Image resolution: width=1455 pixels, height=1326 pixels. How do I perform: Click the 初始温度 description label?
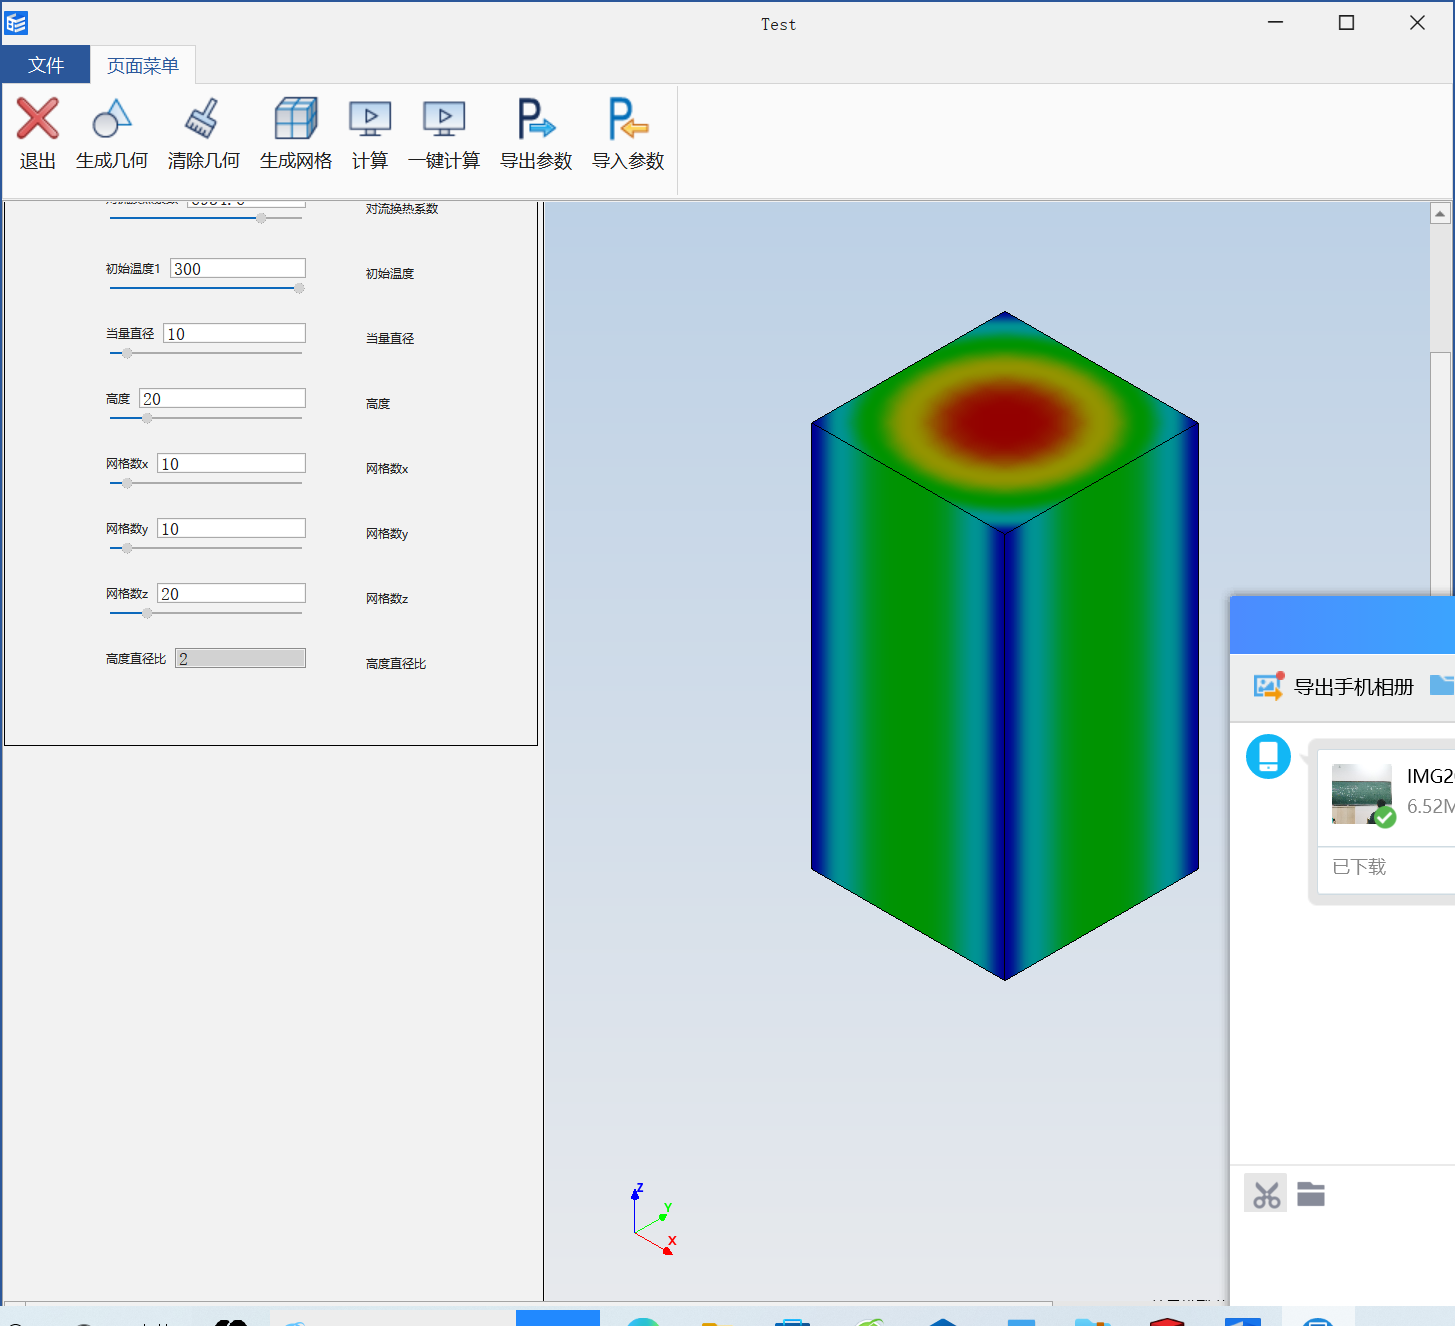390,273
